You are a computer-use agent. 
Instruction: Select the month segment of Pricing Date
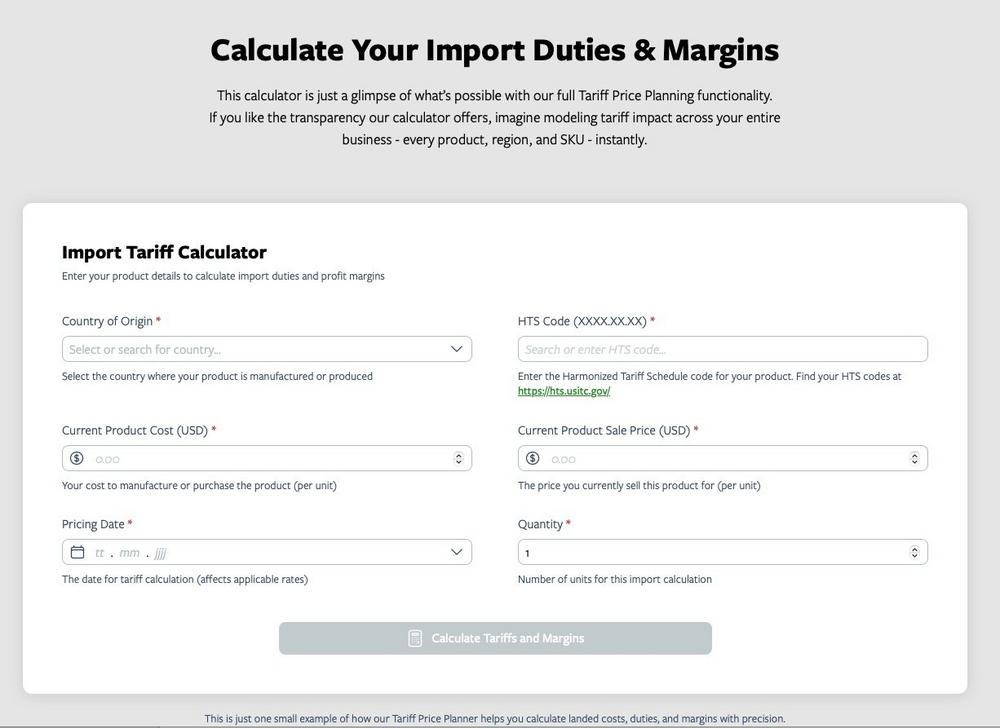129,553
